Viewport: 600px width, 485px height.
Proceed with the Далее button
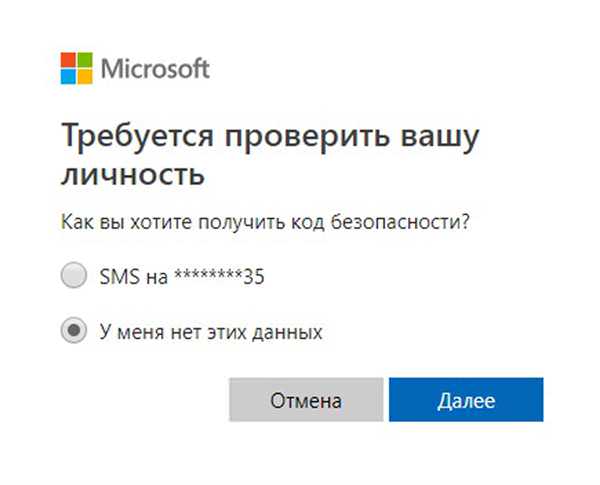(x=466, y=400)
